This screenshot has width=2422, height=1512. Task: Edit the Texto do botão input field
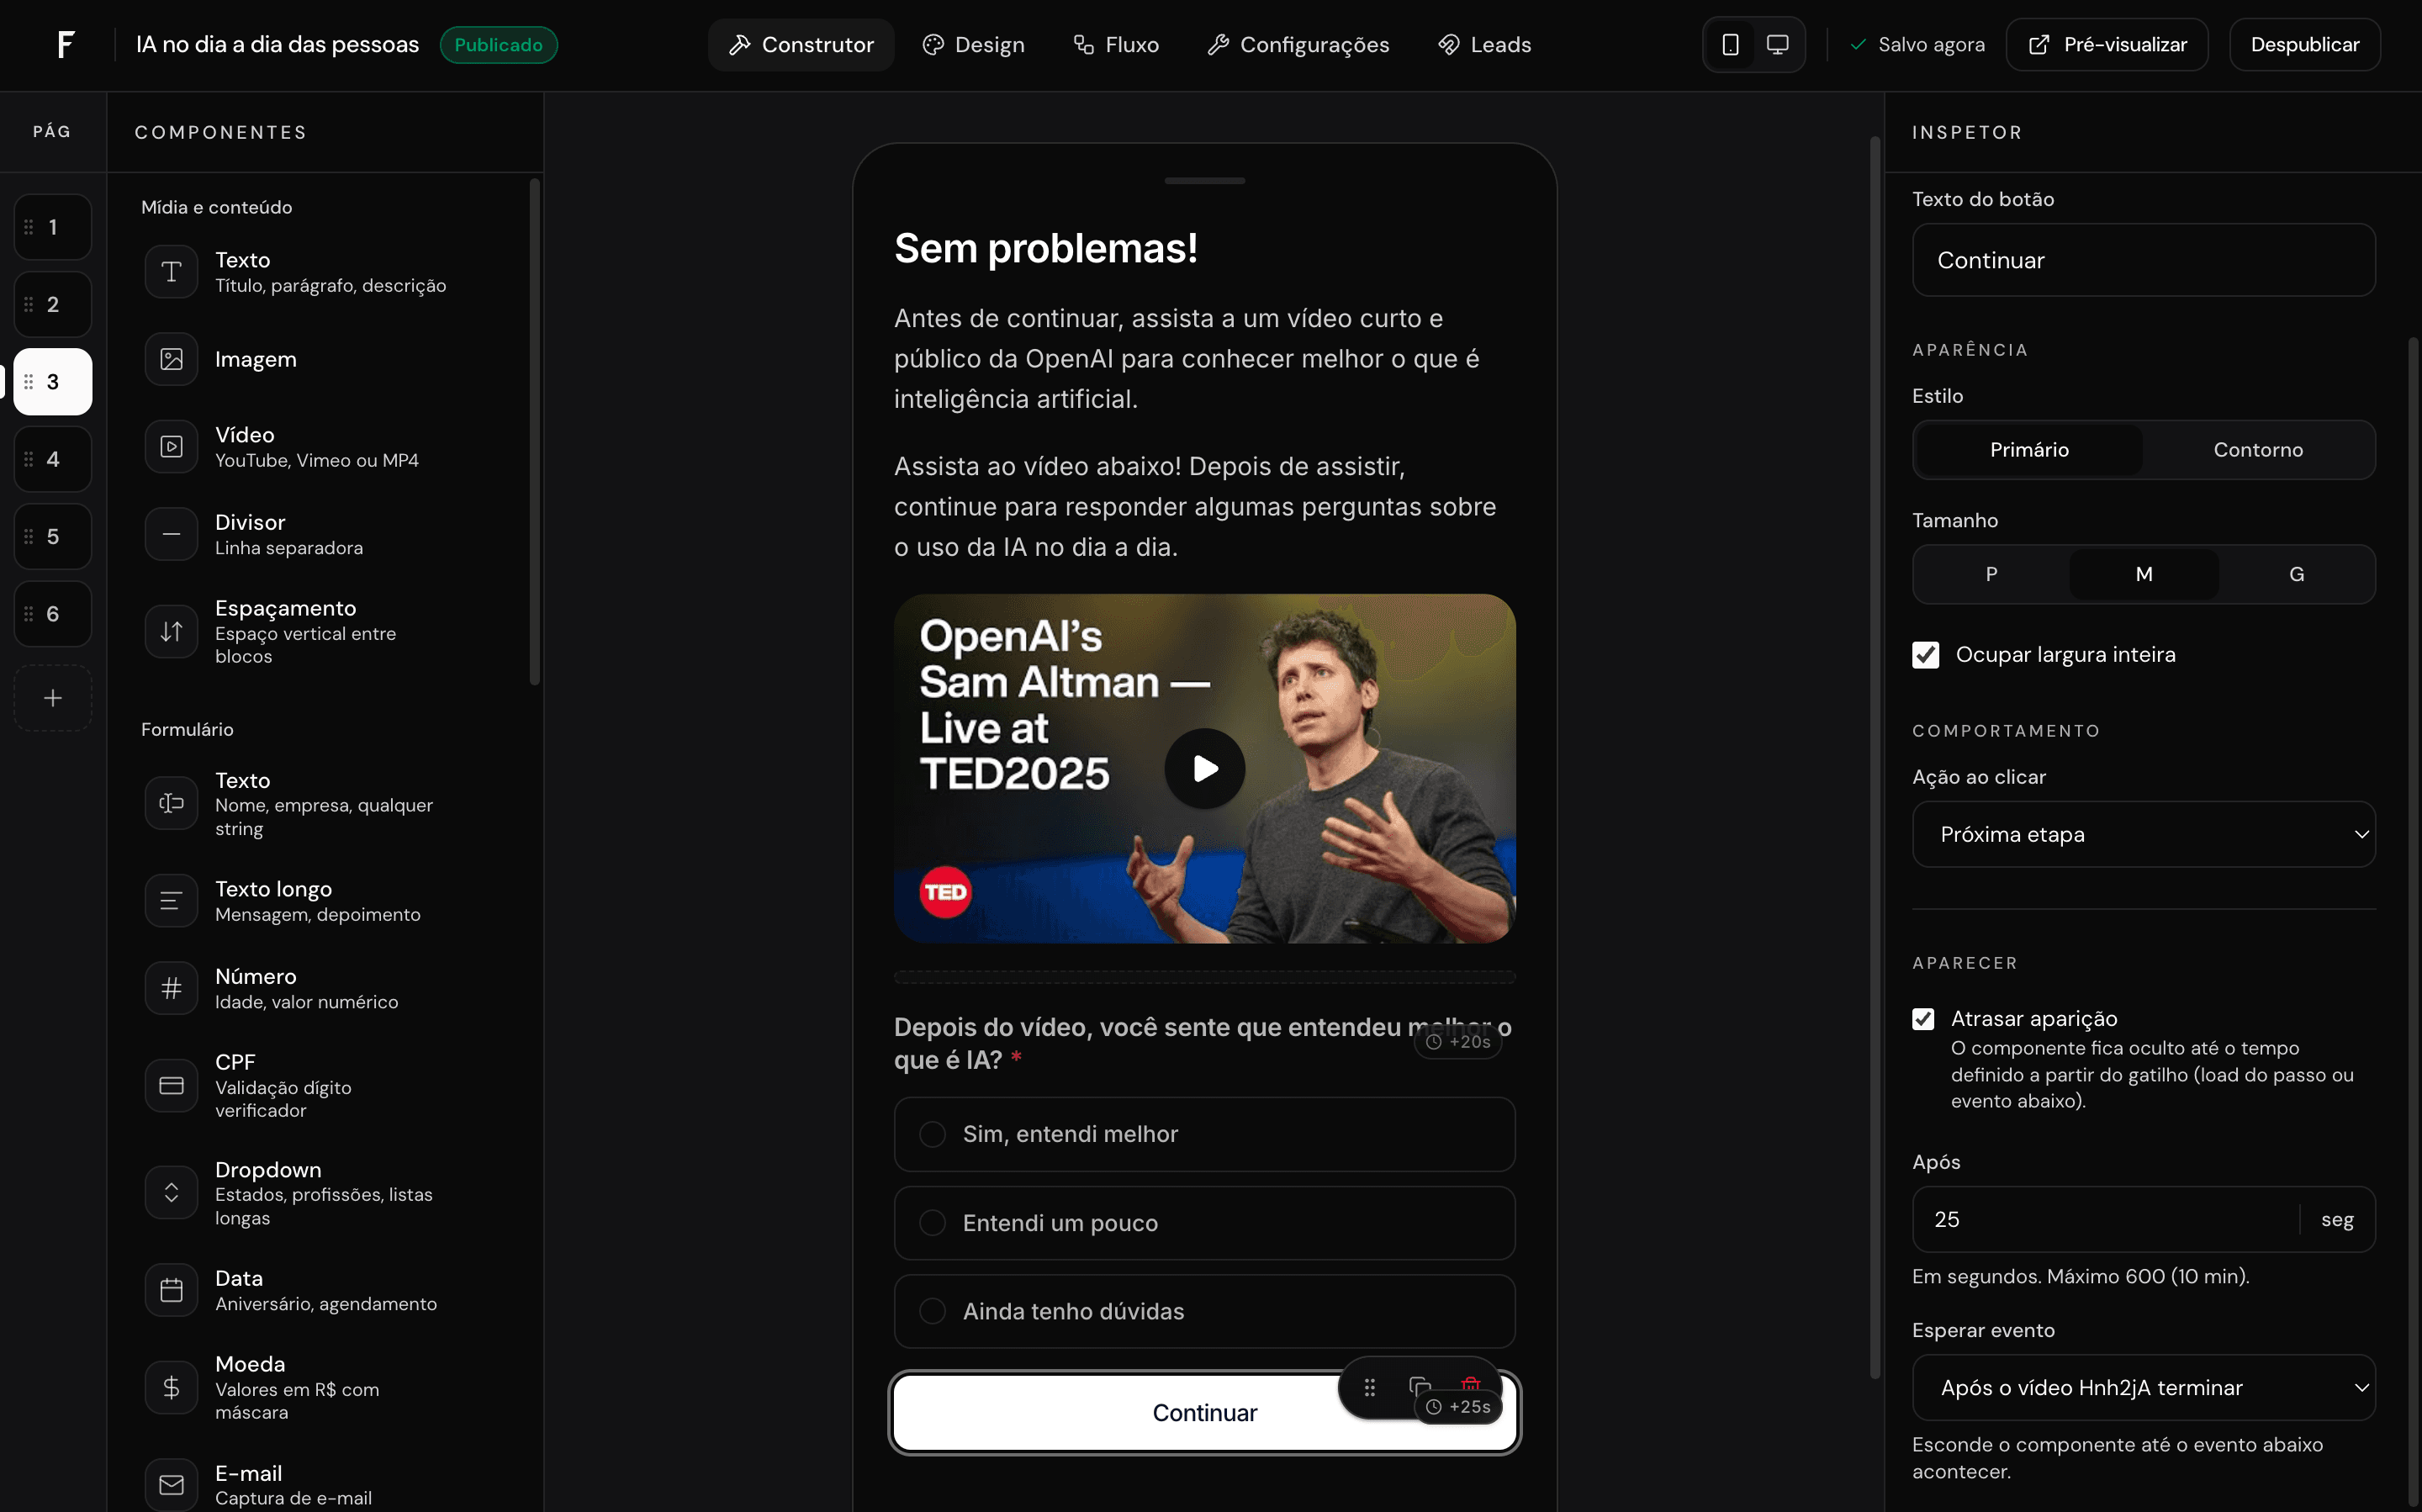[2143, 260]
